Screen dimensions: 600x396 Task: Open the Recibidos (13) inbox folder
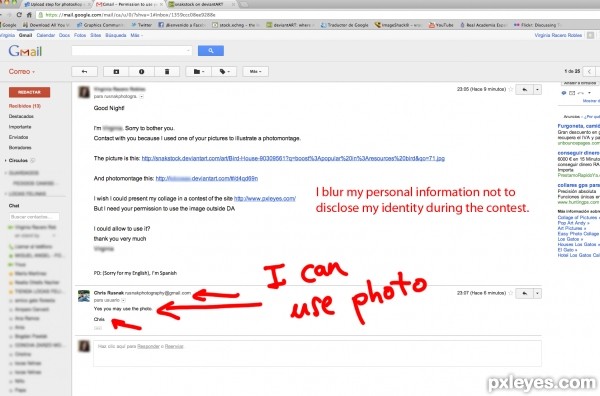(24, 106)
